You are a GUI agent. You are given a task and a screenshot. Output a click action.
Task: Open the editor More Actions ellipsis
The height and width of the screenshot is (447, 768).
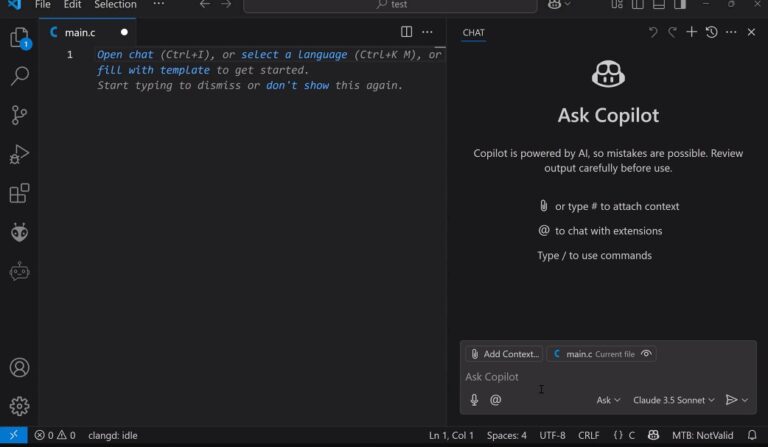pyautogui.click(x=427, y=32)
